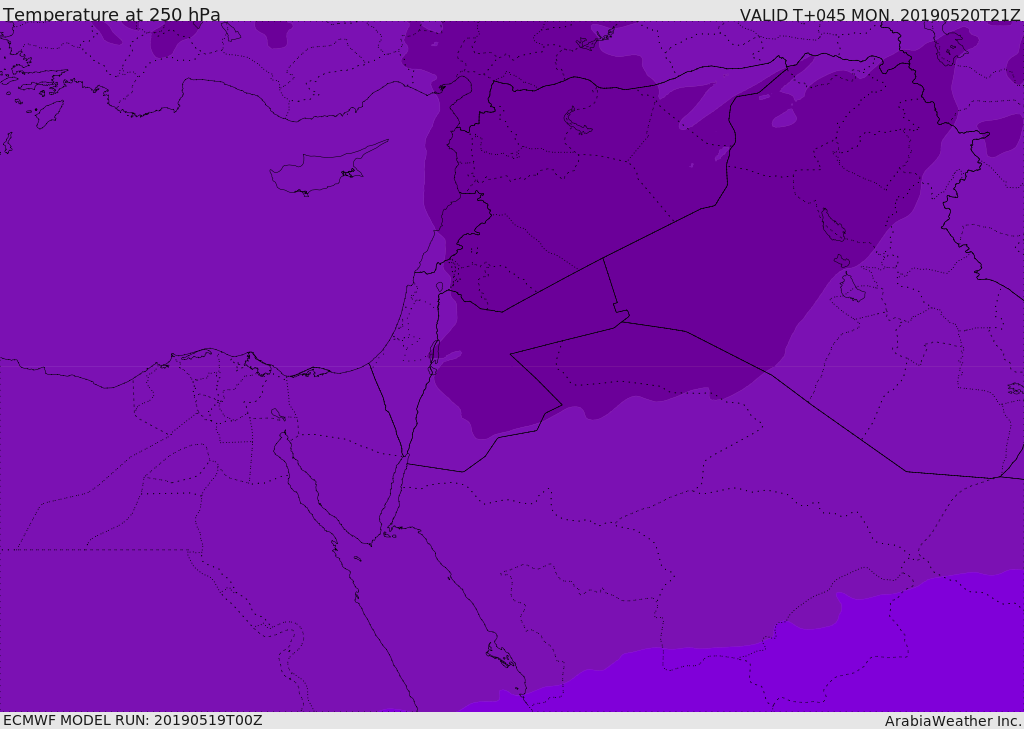Click 'ECMWF MODEL RUN: 20190519T00Z' footer text
1024x729 pixels.
(x=133, y=720)
